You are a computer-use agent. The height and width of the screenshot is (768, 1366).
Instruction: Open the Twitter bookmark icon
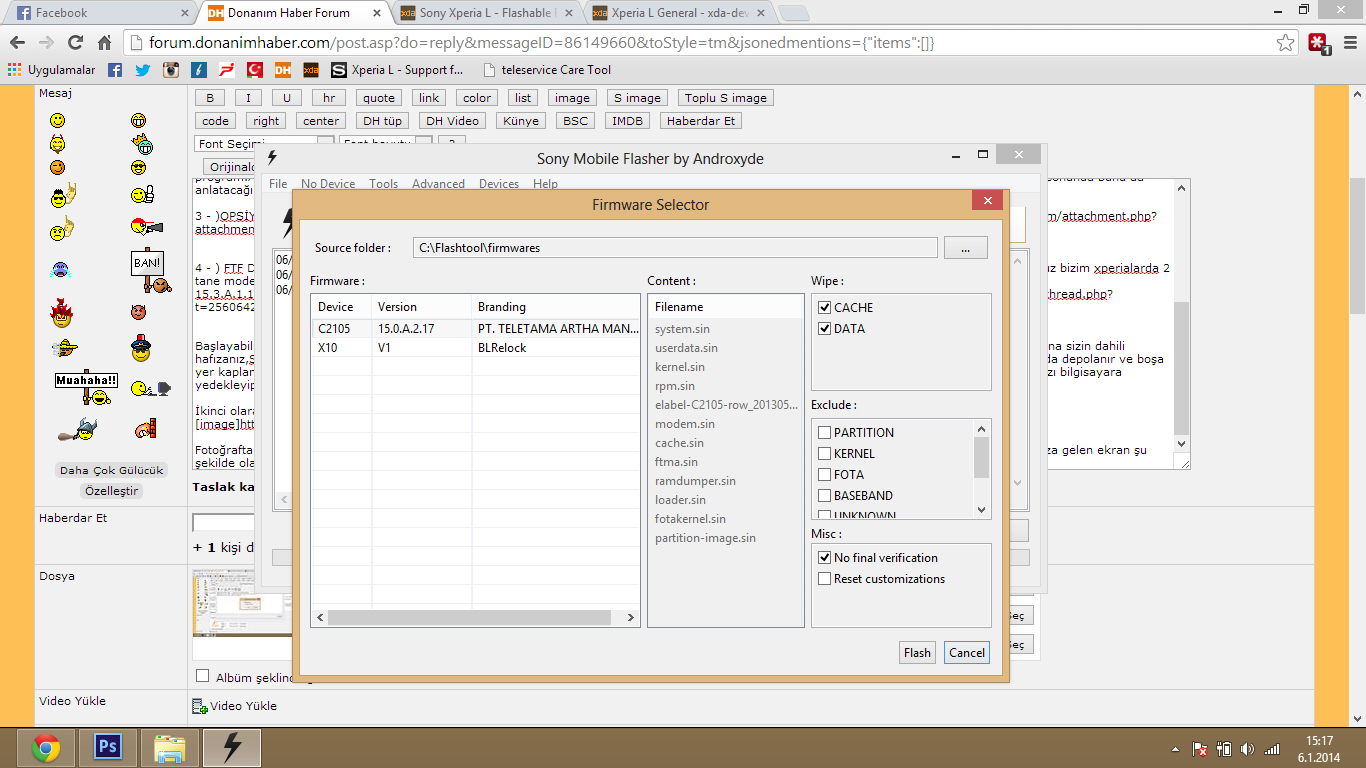(x=143, y=70)
